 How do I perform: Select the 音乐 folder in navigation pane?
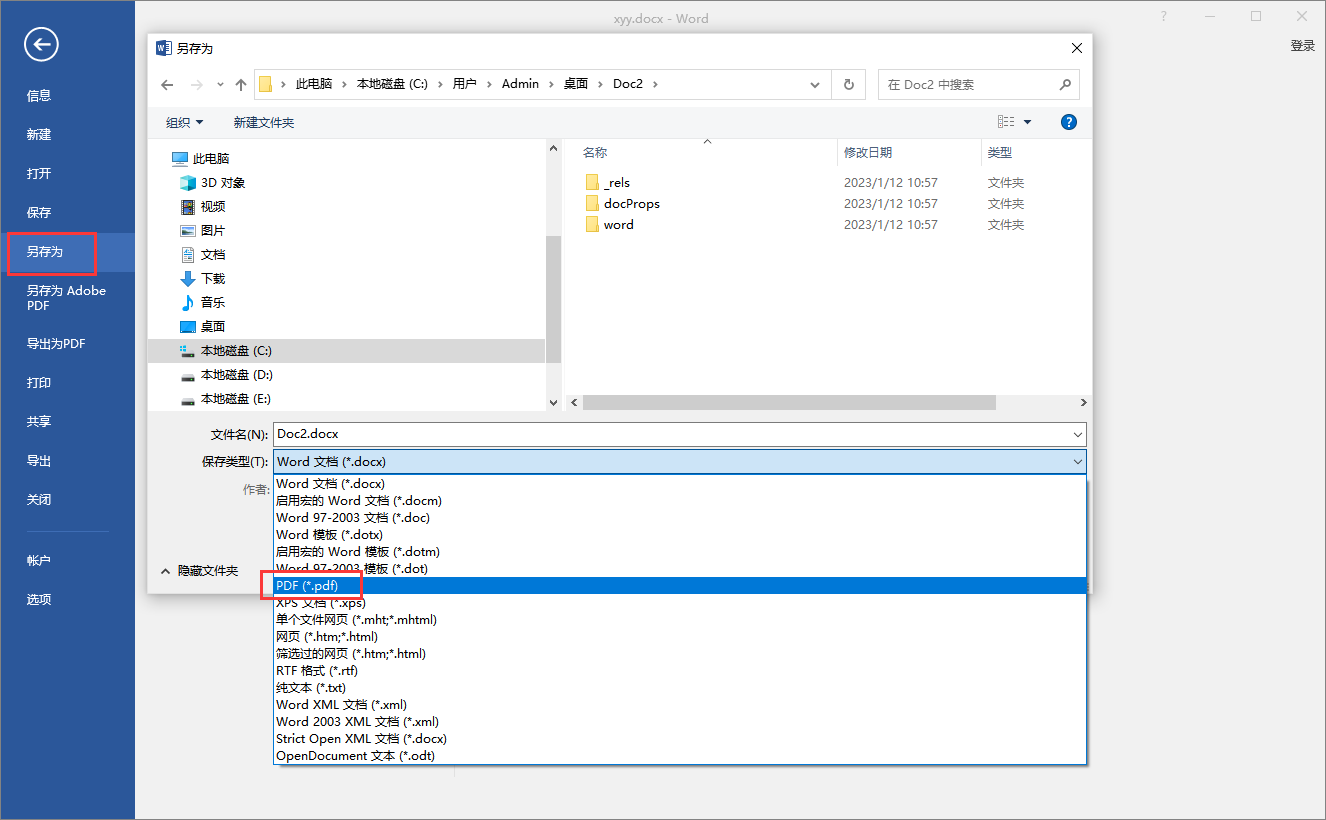coord(212,303)
